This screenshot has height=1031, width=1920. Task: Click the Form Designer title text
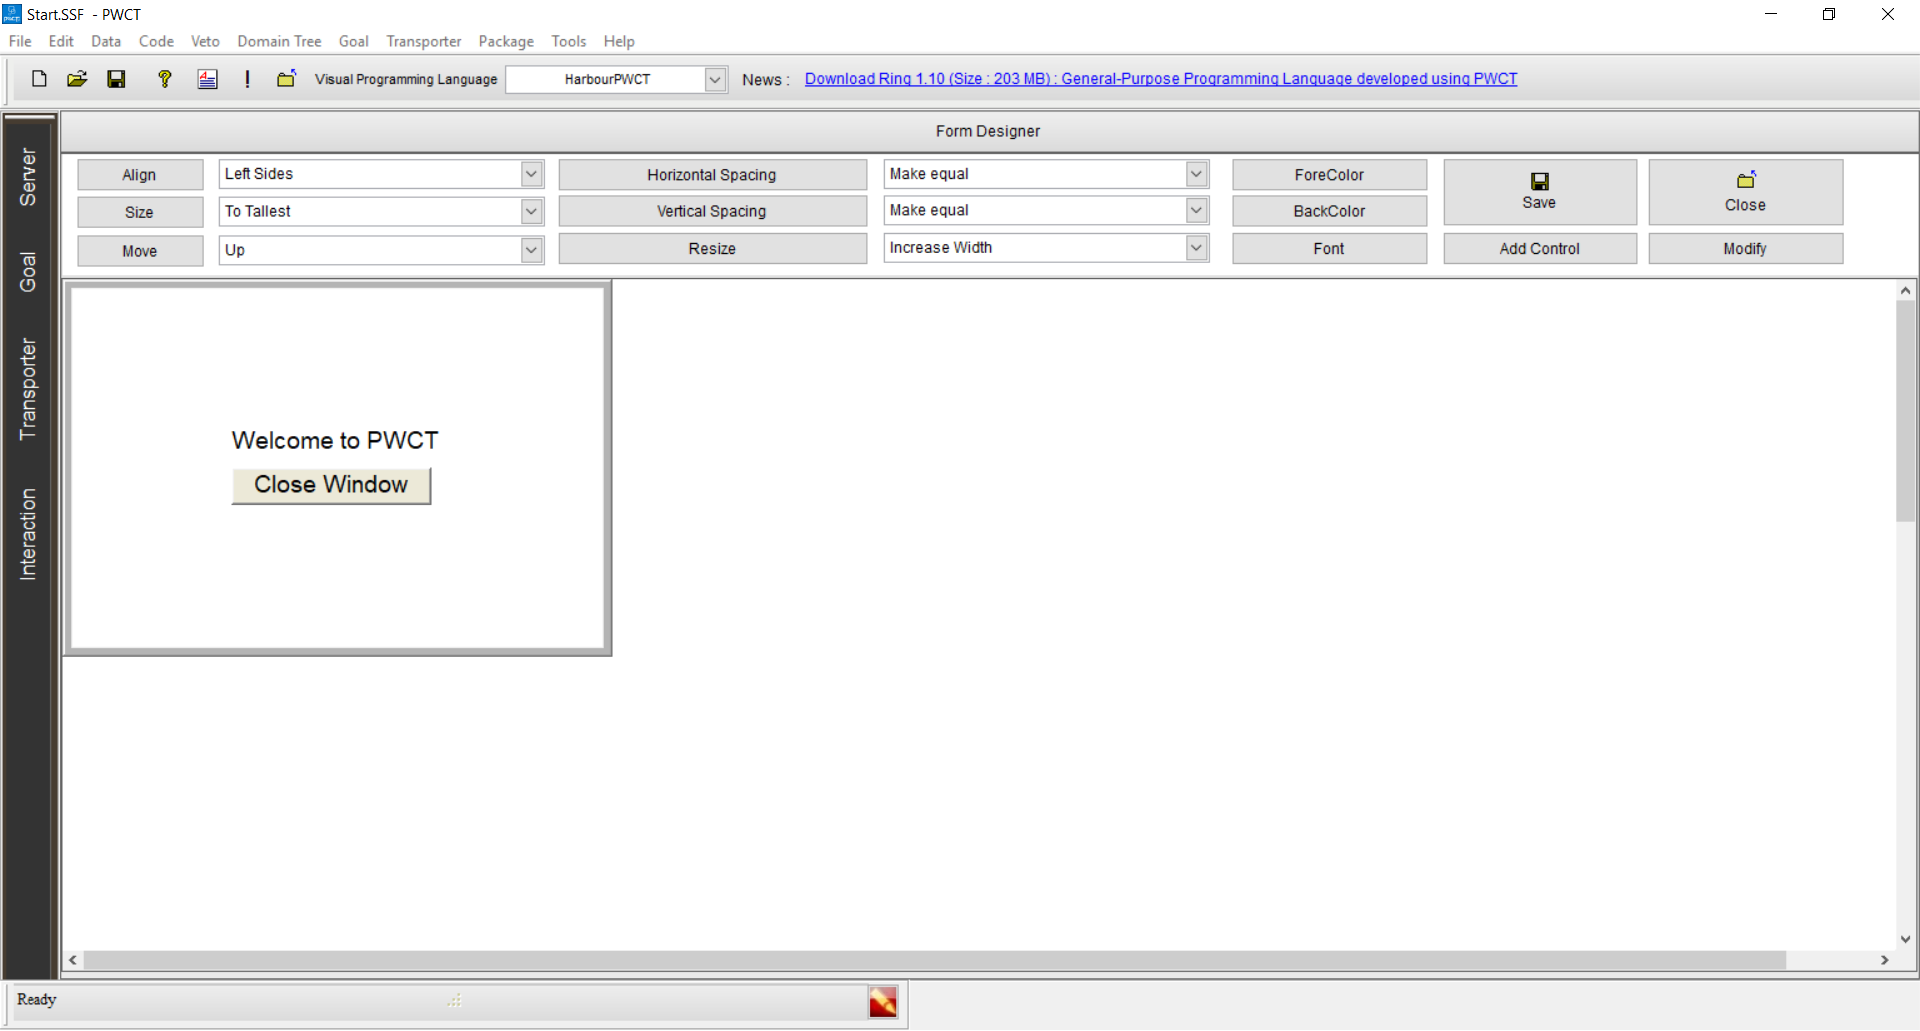click(988, 131)
